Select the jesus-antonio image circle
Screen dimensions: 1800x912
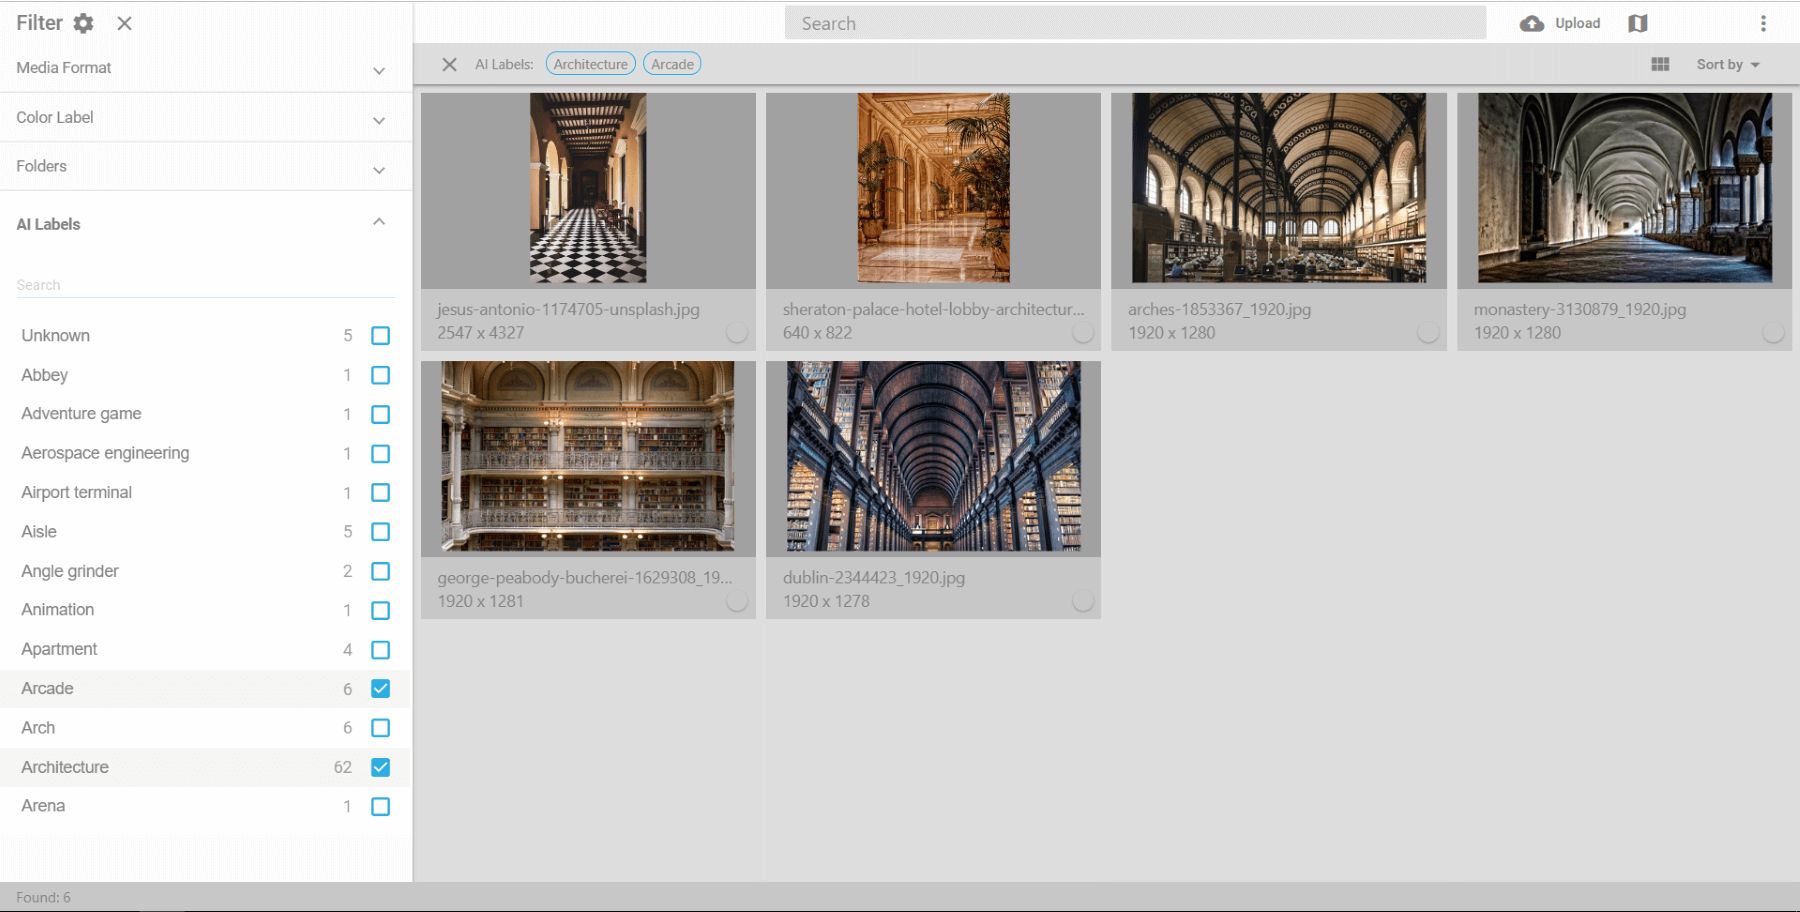(737, 332)
